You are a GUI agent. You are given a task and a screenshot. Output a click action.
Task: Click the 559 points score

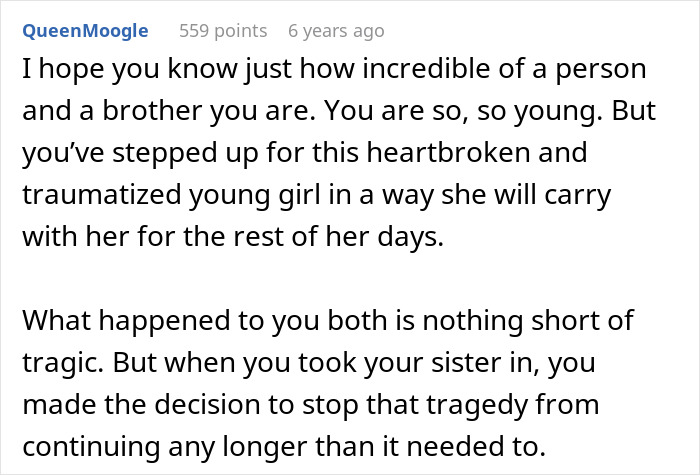pos(223,31)
